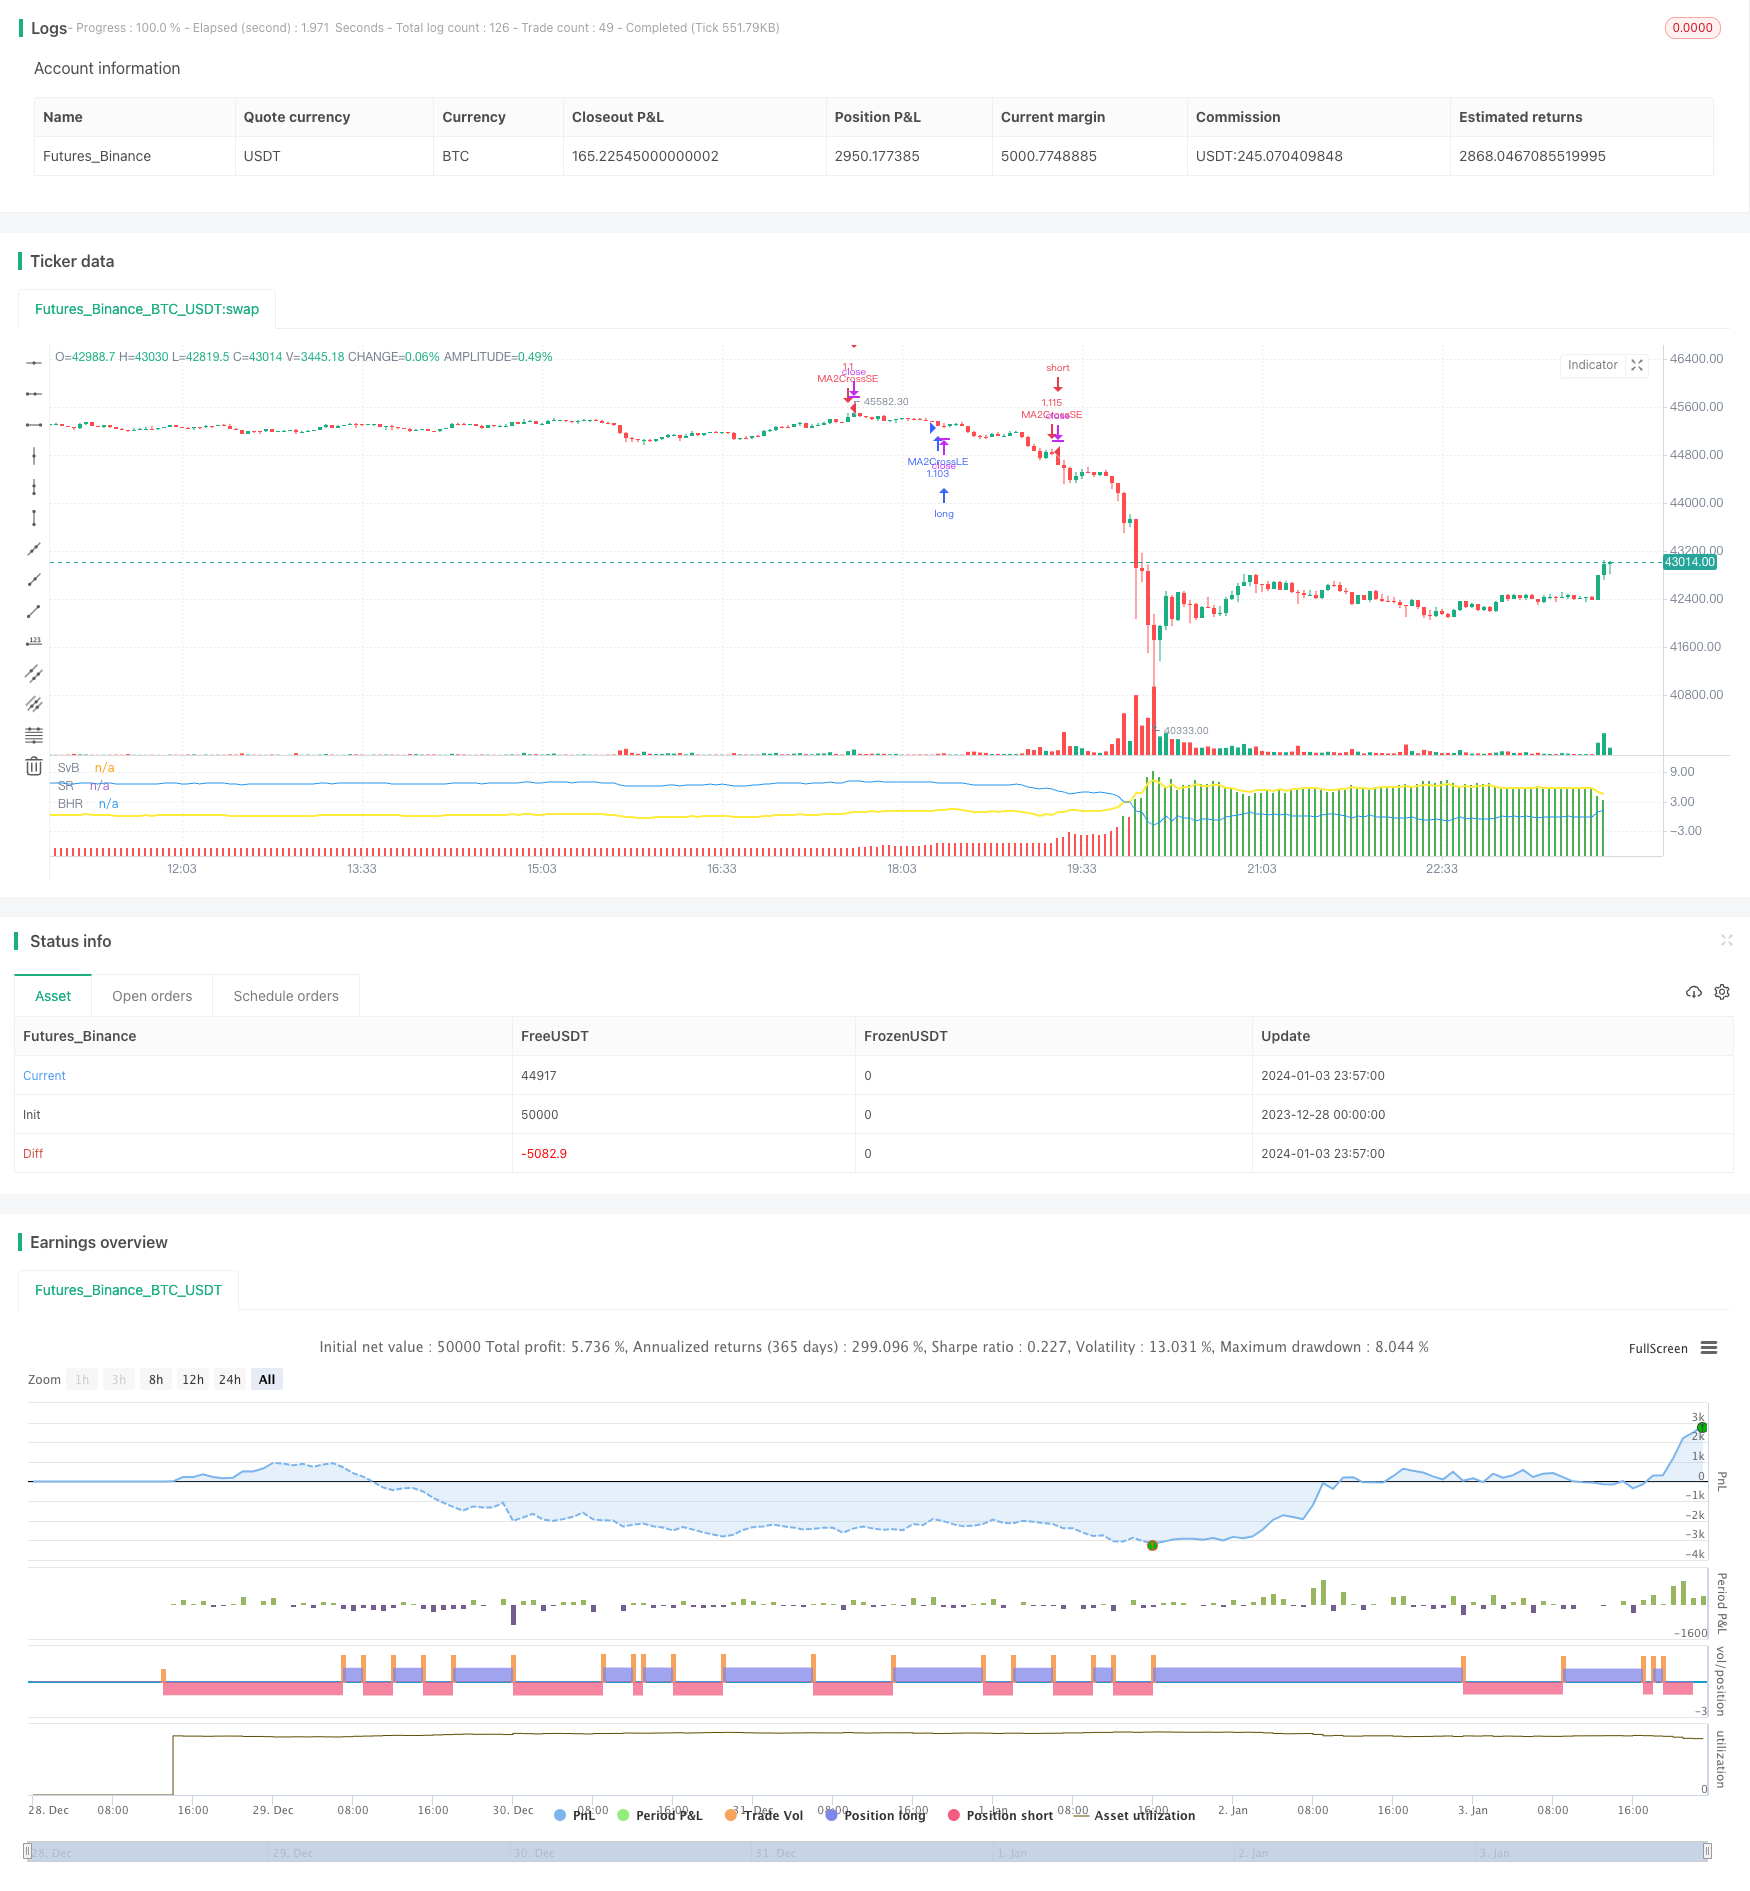1750x1891 pixels.
Task: Click the right handle of range navigator
Action: [1708, 1851]
